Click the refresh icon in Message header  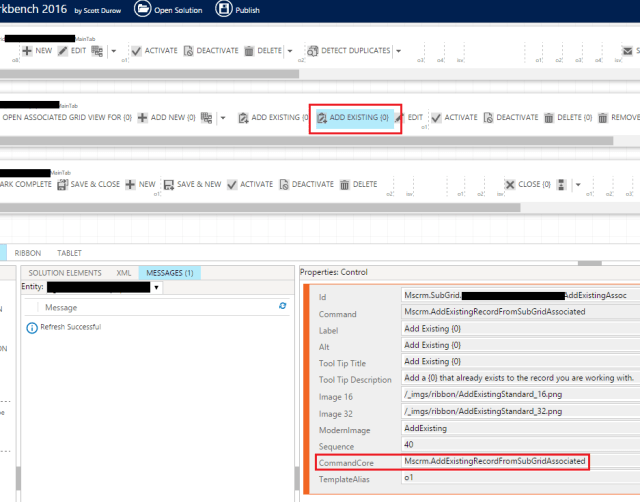(282, 307)
